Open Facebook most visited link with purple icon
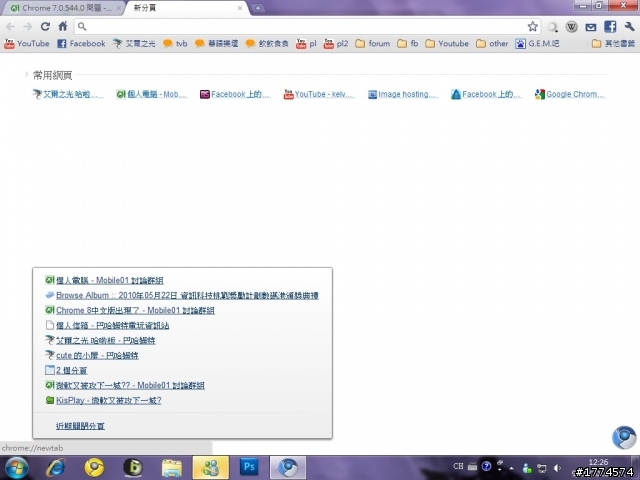The image size is (640, 480). point(235,94)
